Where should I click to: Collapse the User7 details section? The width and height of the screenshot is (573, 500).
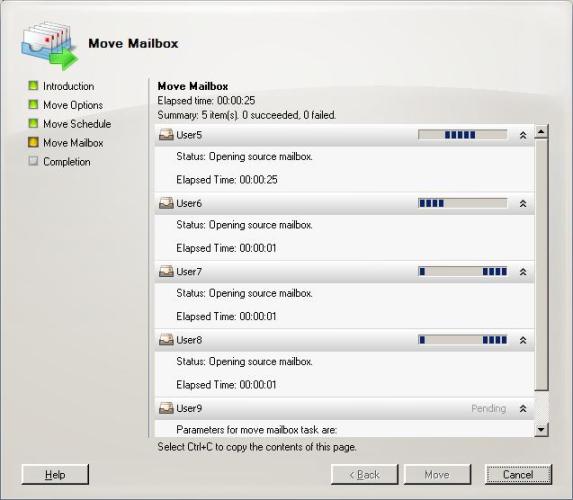[x=523, y=272]
